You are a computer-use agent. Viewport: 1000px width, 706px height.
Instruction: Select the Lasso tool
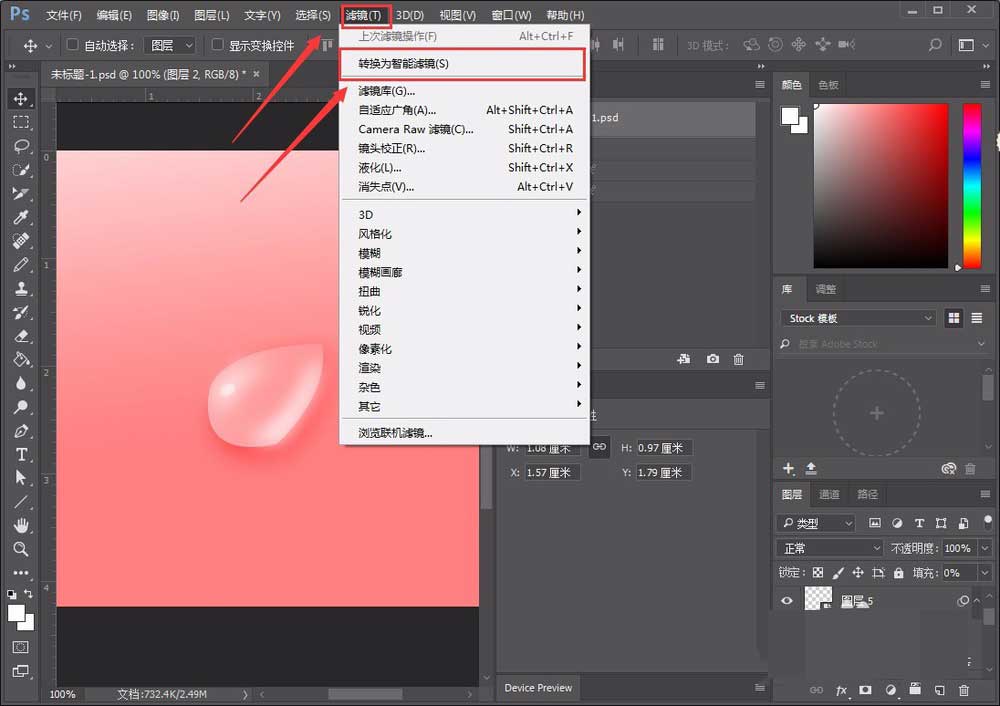point(21,146)
